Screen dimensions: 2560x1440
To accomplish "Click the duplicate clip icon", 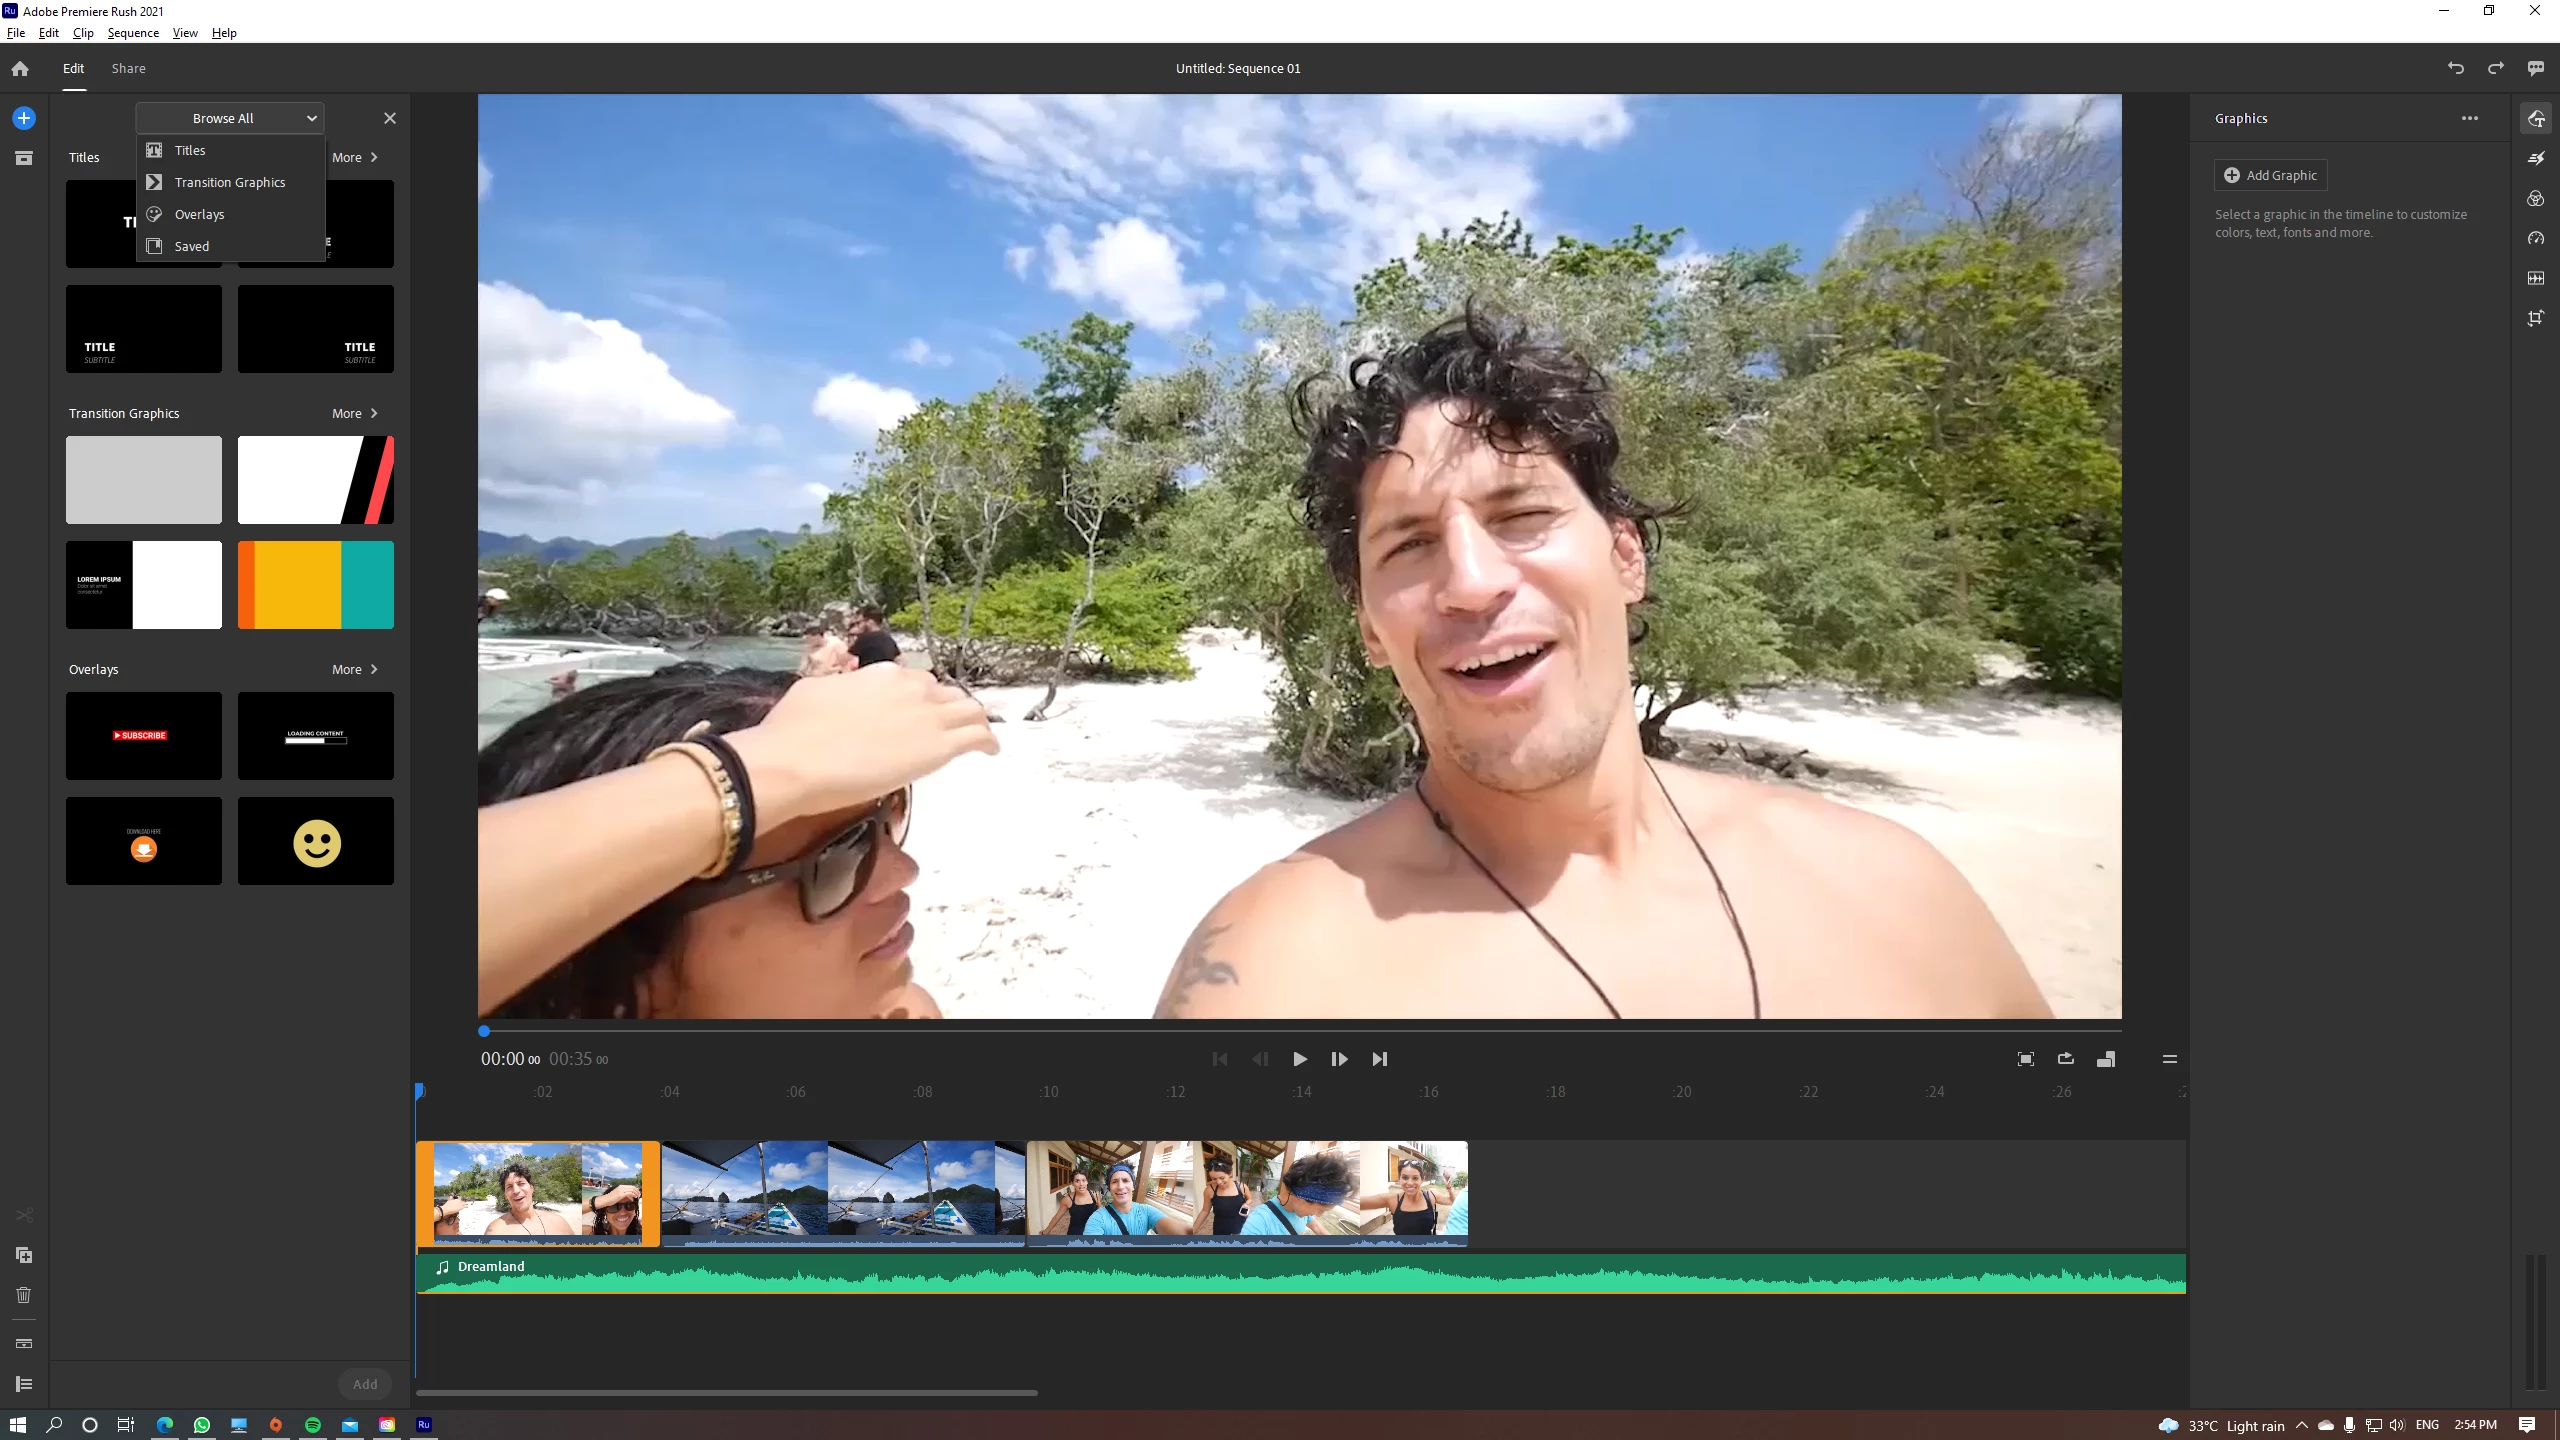I will pyautogui.click(x=24, y=1255).
